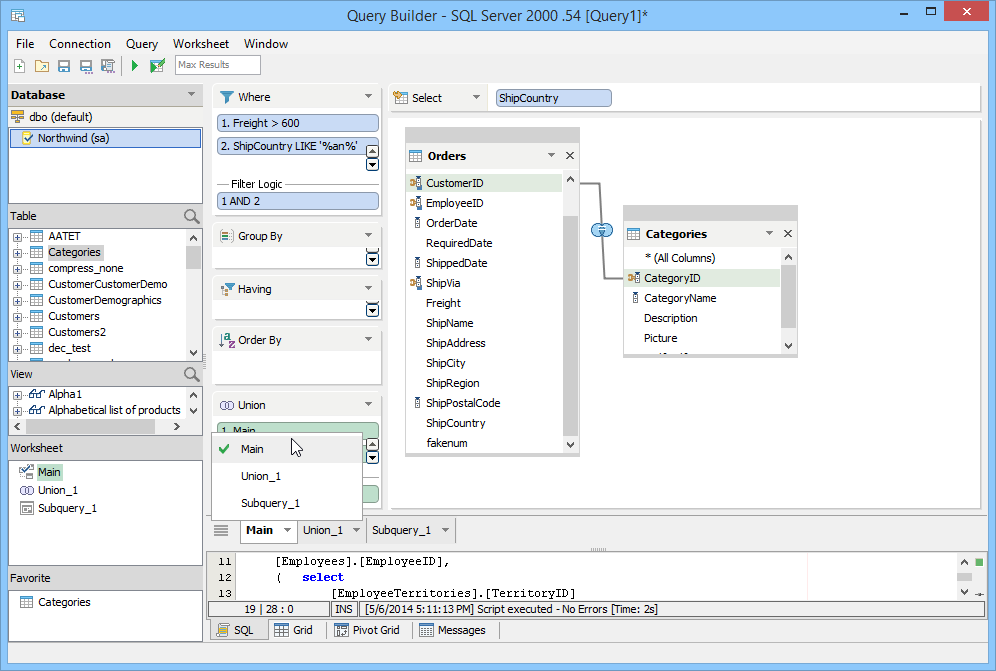Switch to the Messages tab
The width and height of the screenshot is (996, 671).
pyautogui.click(x=453, y=630)
